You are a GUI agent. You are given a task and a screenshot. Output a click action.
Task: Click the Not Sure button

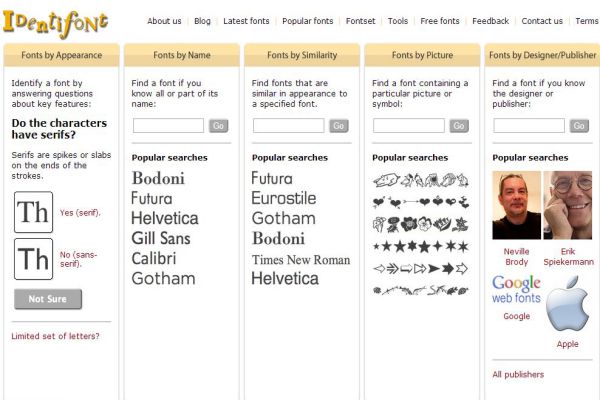[48, 299]
